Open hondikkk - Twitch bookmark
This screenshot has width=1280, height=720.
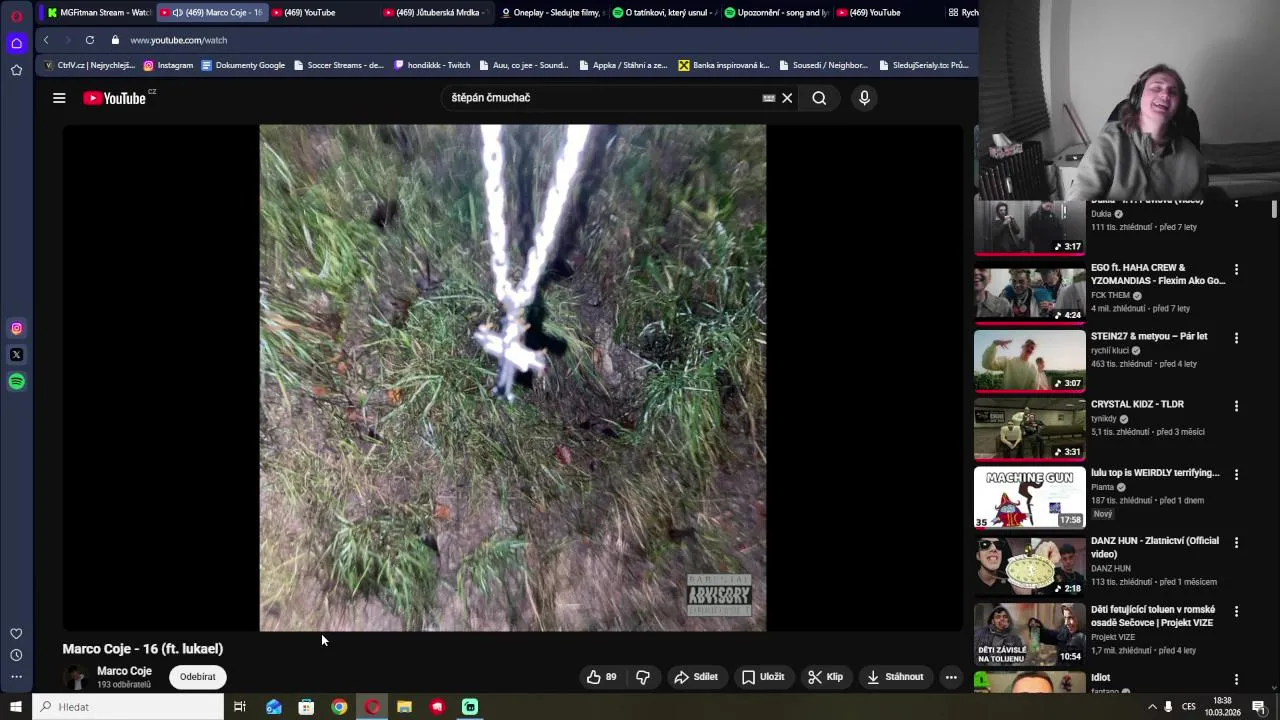click(x=432, y=65)
